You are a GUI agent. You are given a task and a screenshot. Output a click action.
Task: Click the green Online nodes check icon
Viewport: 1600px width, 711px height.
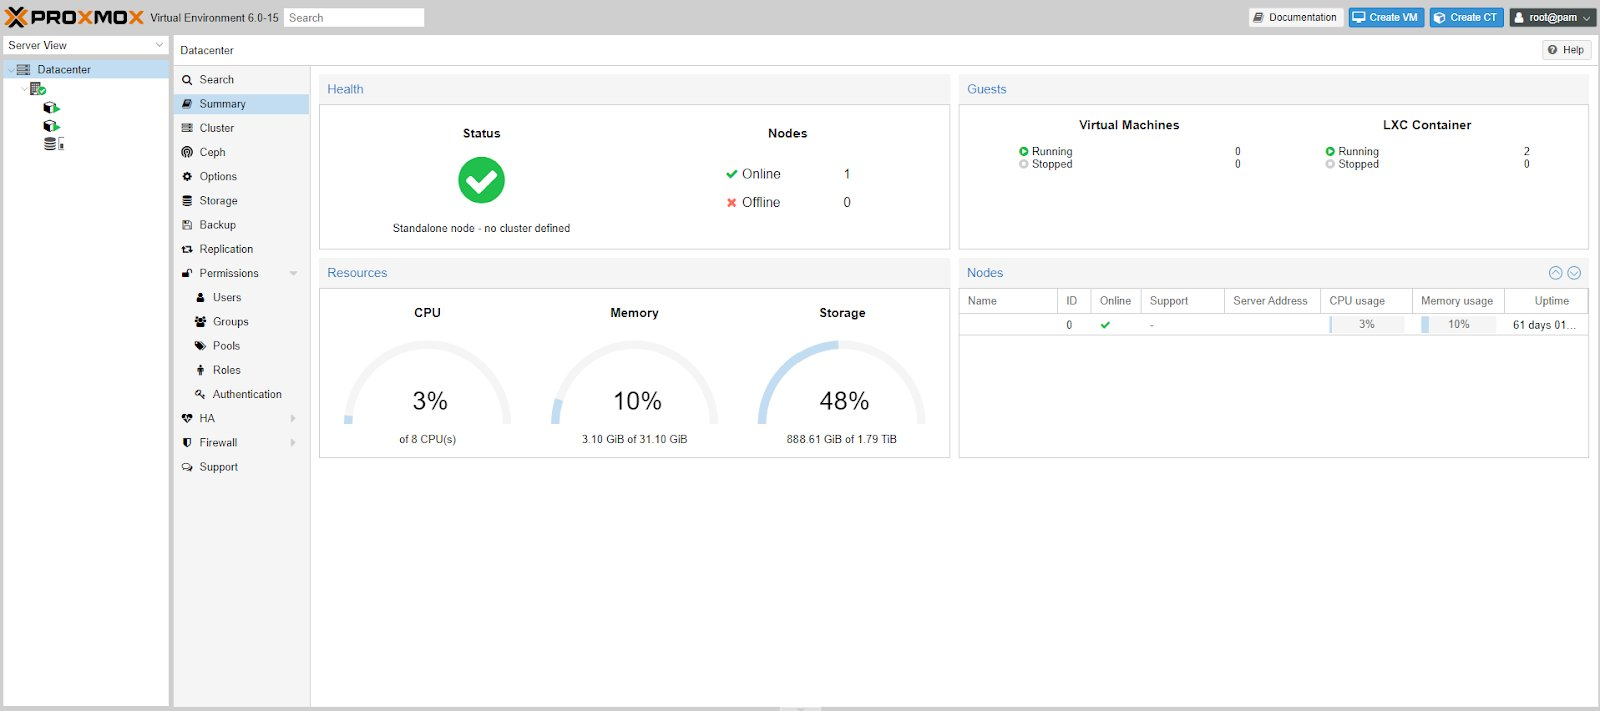coord(732,174)
